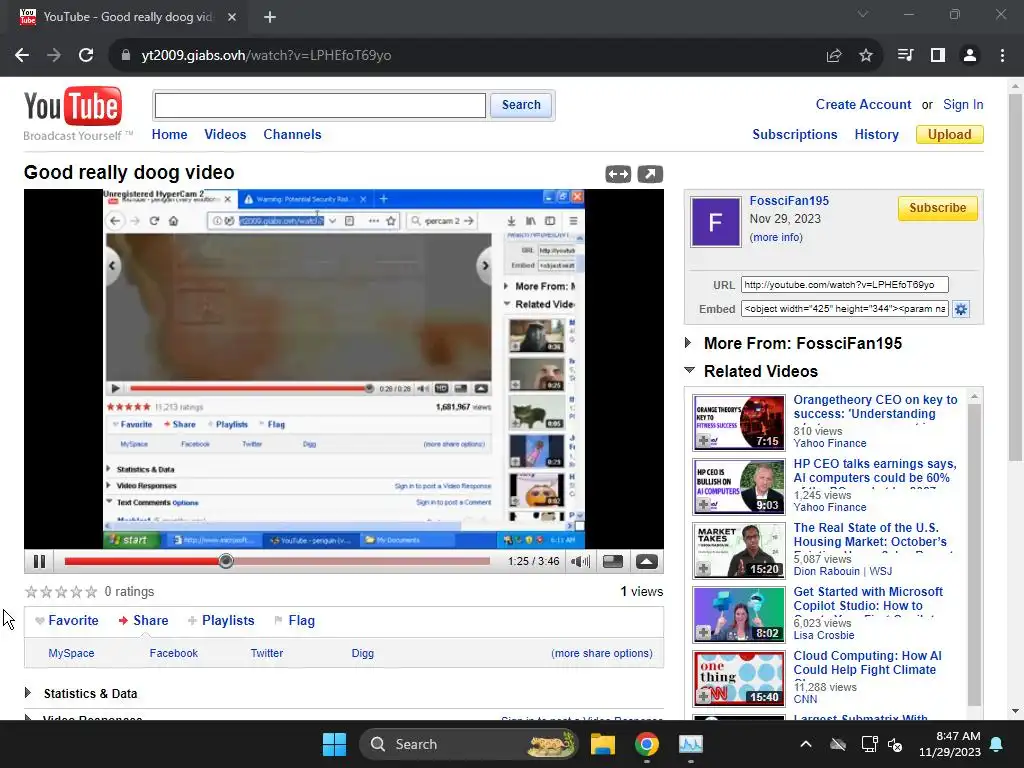1024x768 pixels.
Task: Open File Explorer from the taskbar
Action: [x=603, y=744]
